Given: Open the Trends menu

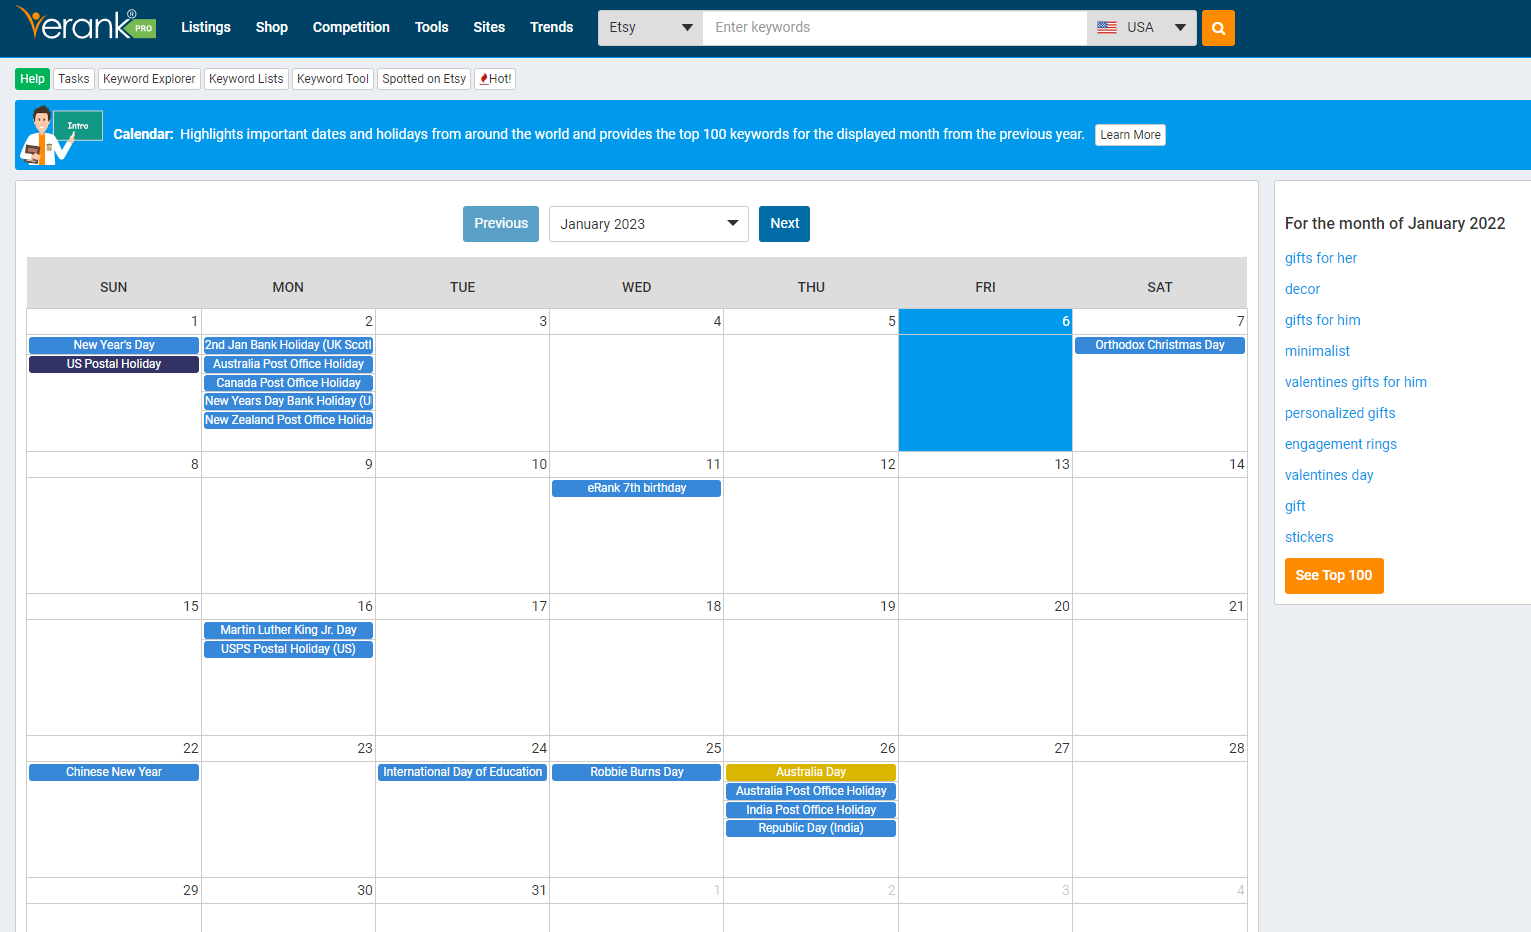Looking at the screenshot, I should tap(552, 27).
